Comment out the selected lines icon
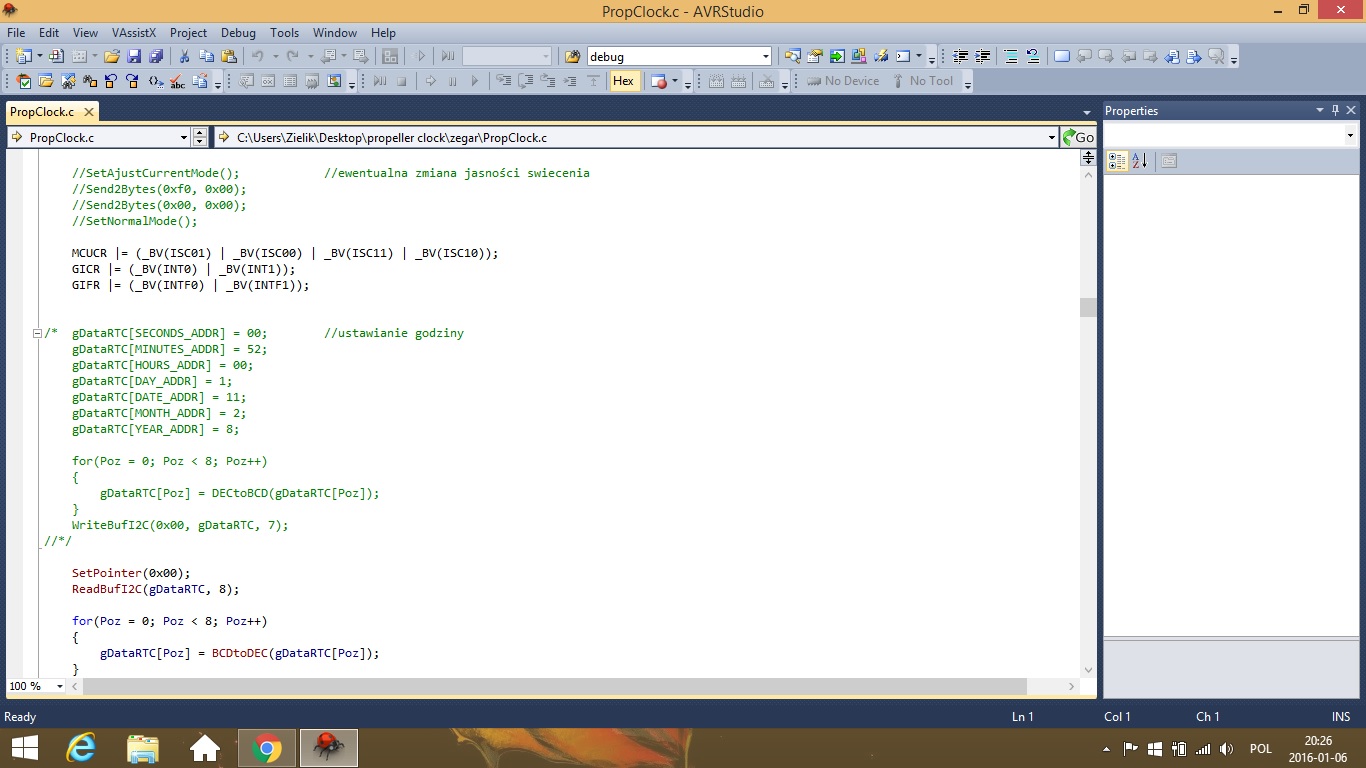 point(1011,56)
